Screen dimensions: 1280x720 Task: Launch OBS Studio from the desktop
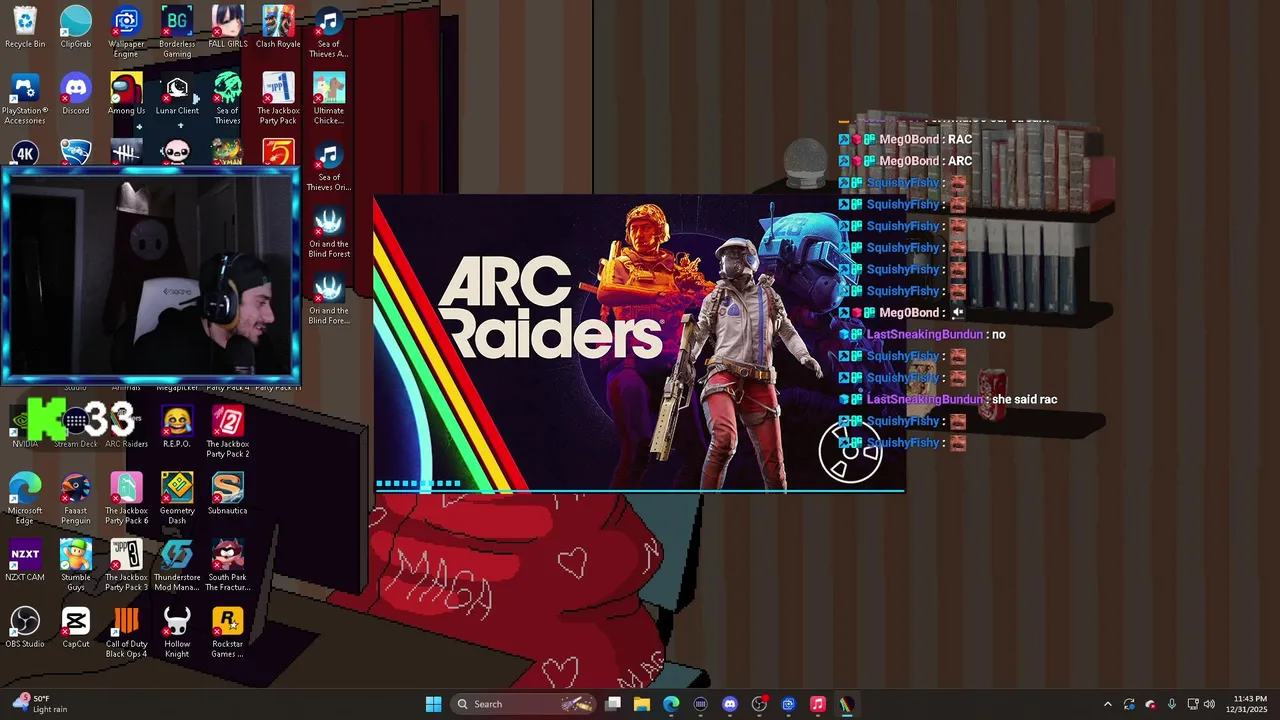[x=25, y=628]
